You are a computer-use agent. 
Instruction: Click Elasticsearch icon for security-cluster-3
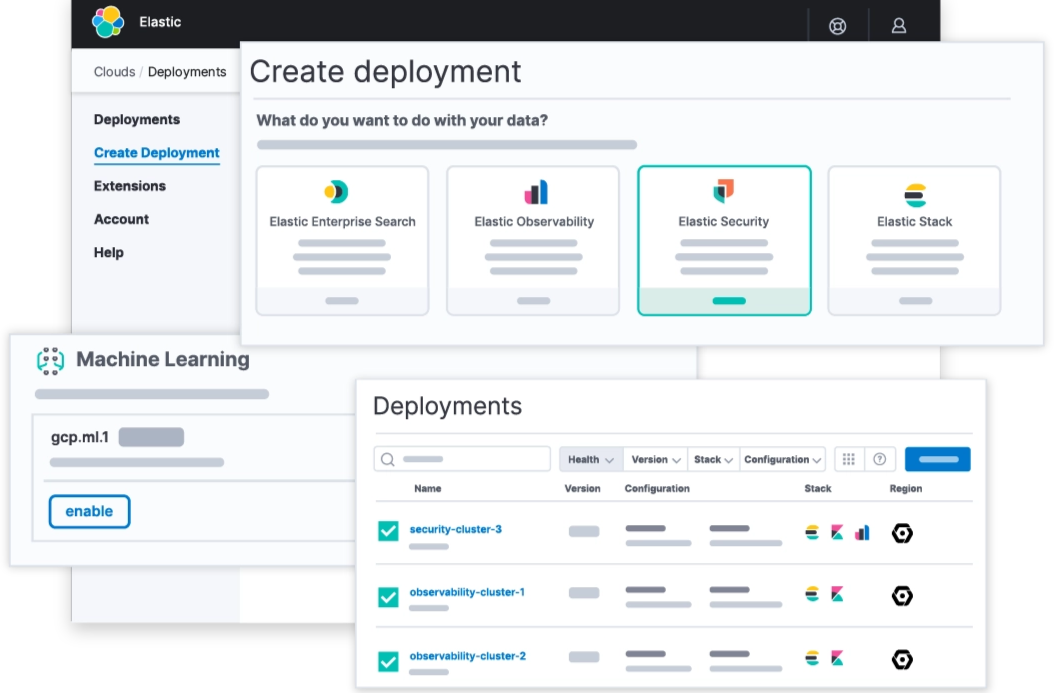coord(812,533)
